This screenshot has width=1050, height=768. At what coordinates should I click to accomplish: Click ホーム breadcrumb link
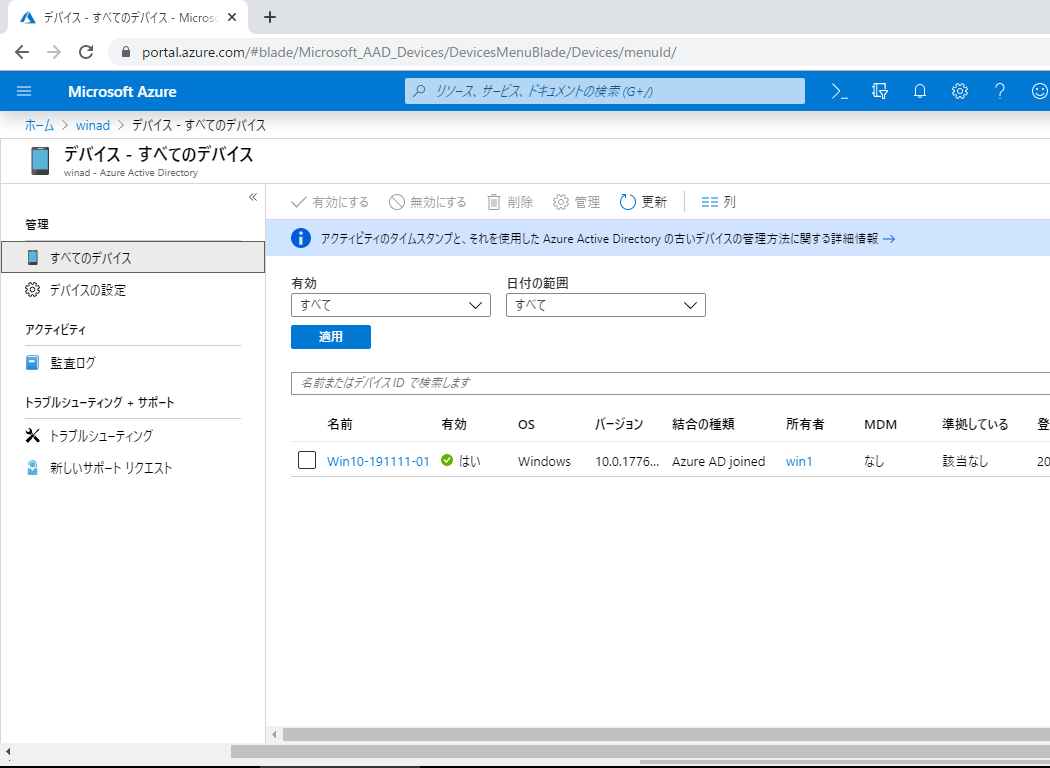coord(40,125)
